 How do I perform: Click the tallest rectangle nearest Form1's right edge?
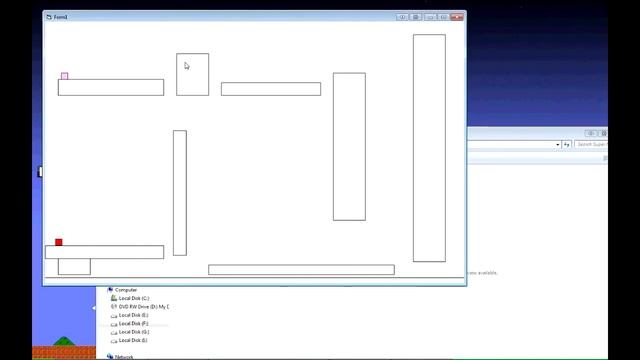pos(429,148)
